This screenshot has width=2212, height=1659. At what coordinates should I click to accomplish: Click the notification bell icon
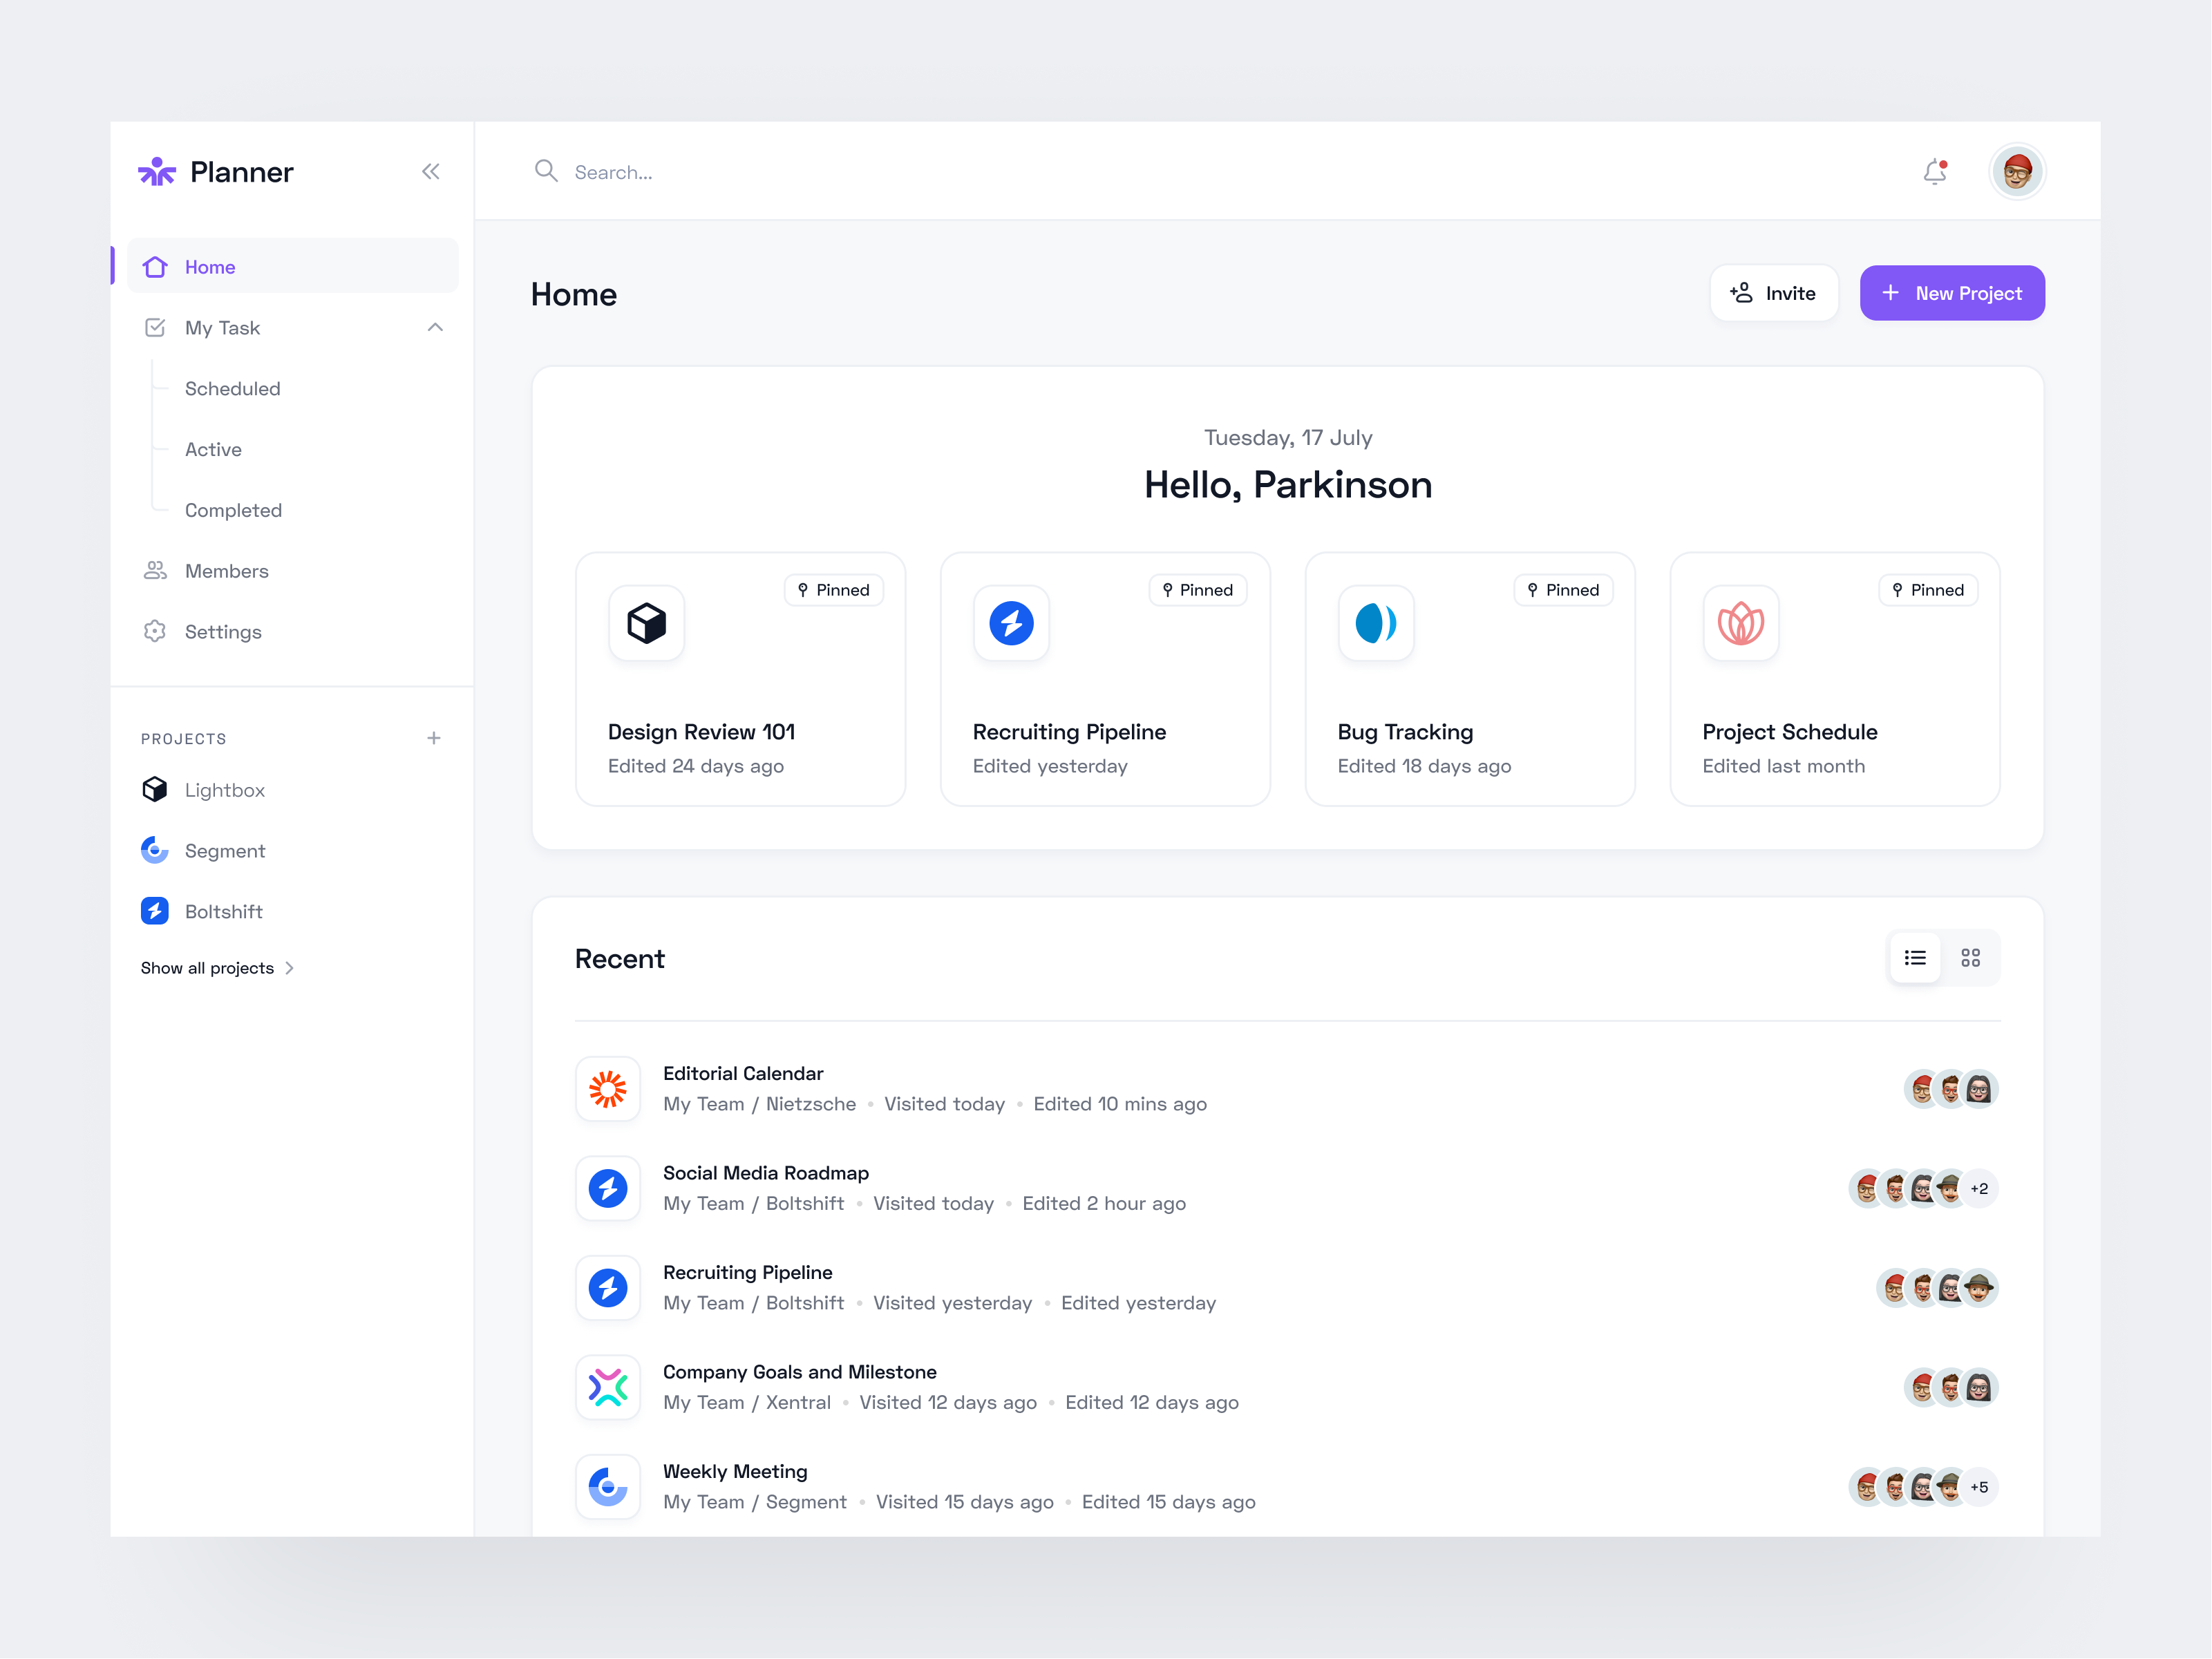click(x=1933, y=169)
